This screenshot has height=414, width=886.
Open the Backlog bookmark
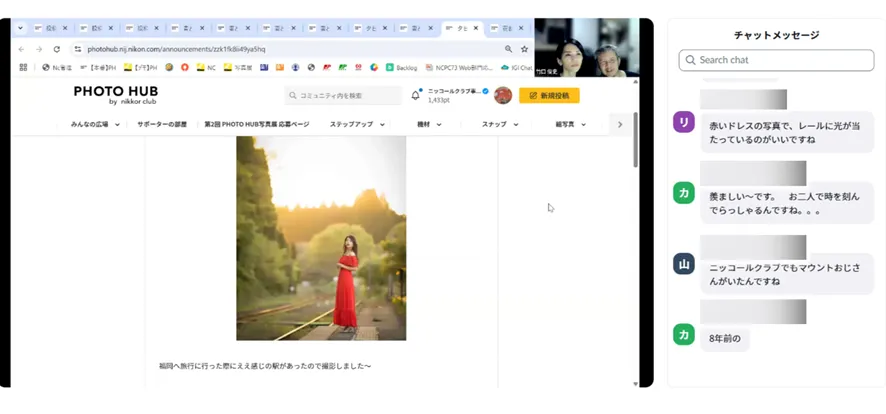pos(401,67)
